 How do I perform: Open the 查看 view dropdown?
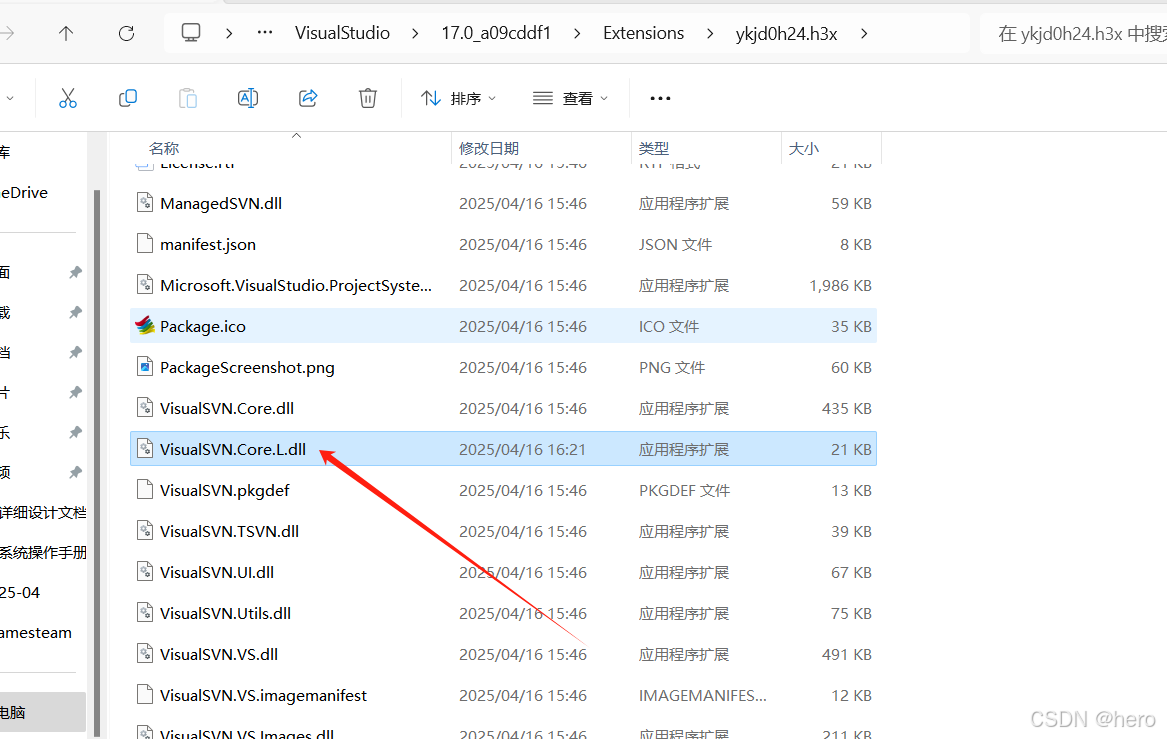tap(571, 98)
